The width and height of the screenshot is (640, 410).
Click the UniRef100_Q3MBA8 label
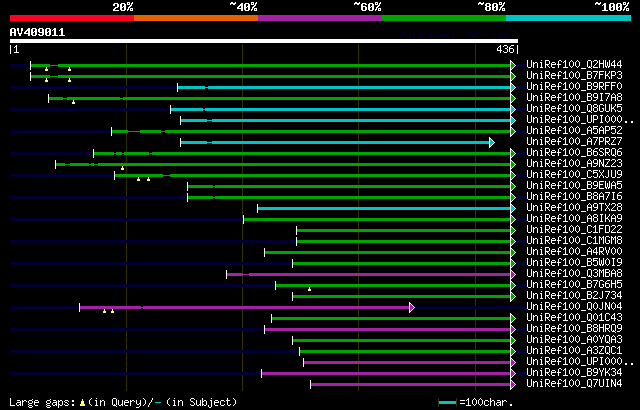(x=574, y=274)
